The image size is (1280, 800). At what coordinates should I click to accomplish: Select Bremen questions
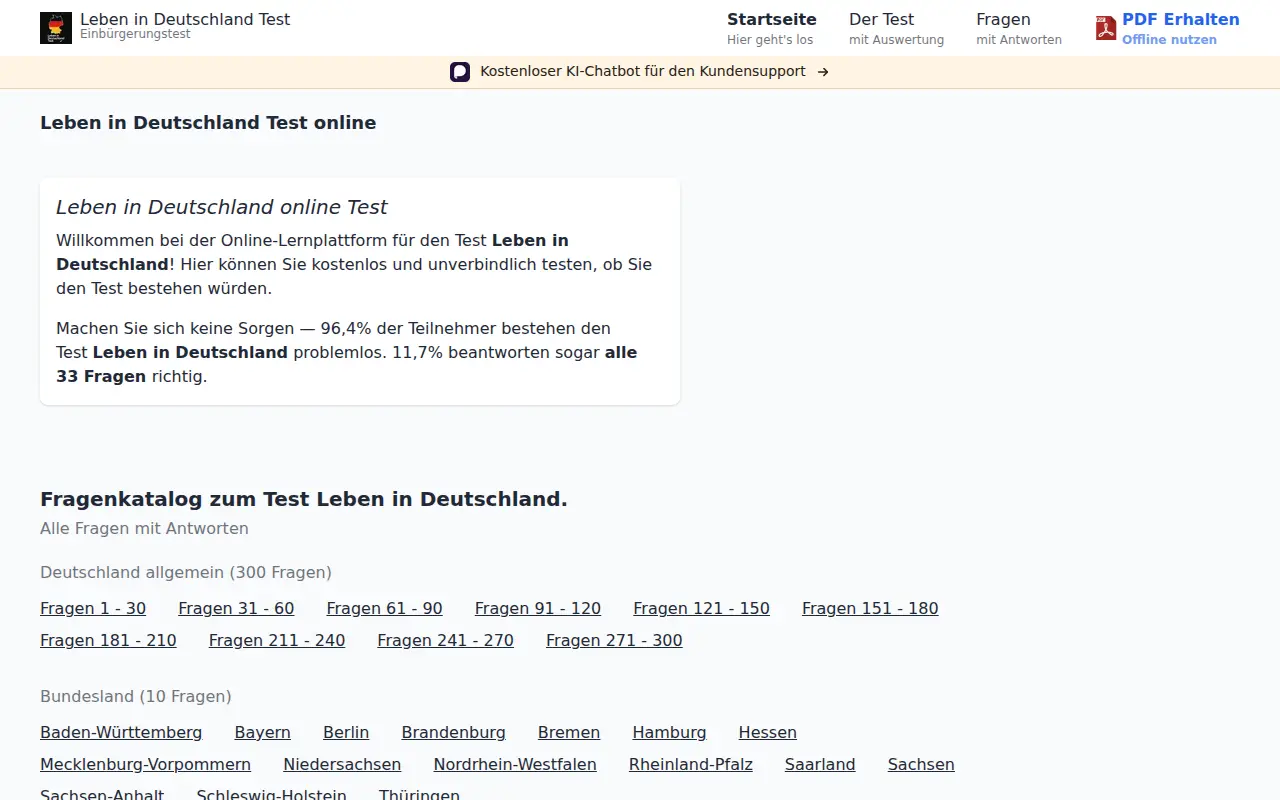(x=569, y=733)
